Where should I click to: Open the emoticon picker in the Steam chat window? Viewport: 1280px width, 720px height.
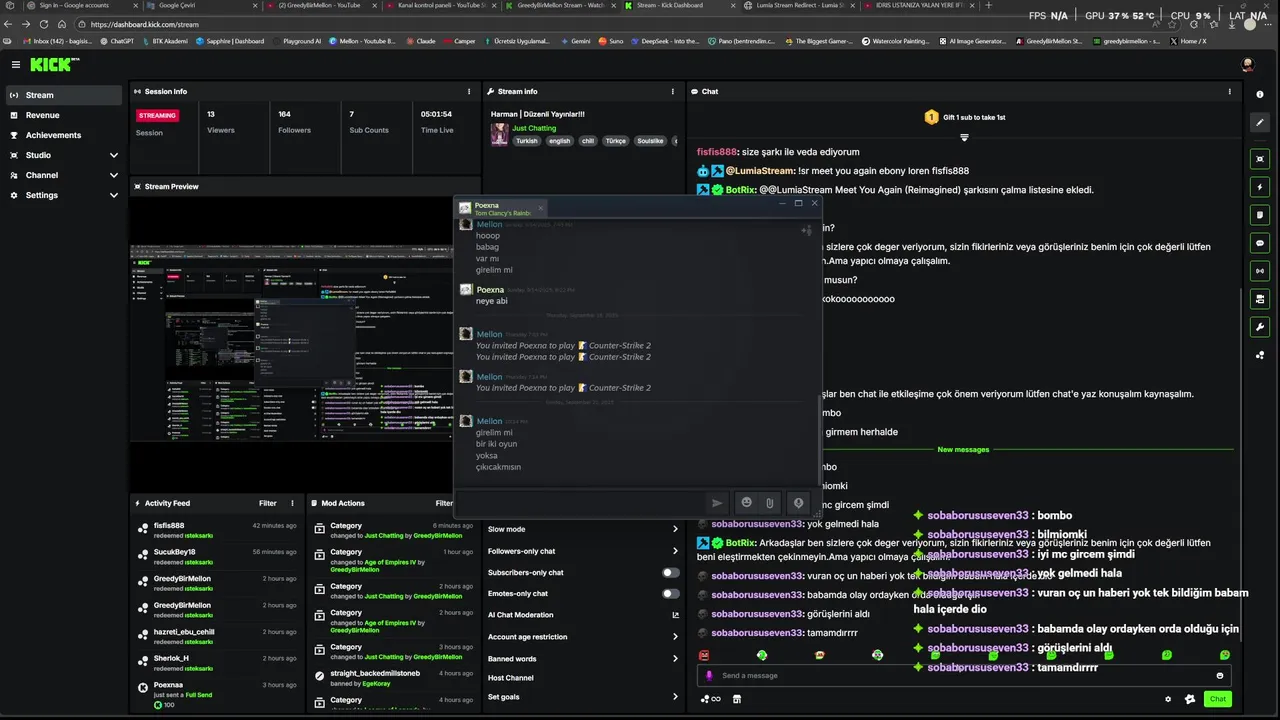point(746,503)
